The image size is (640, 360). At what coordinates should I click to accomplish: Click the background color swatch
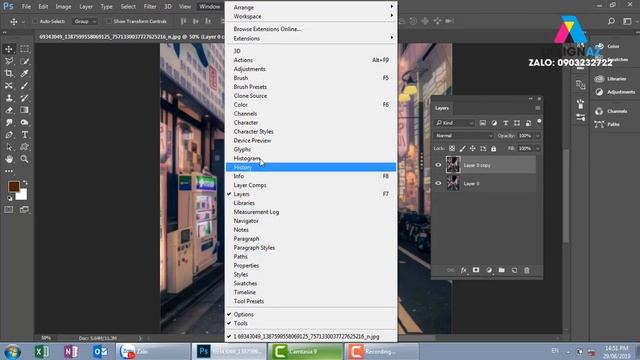tap(22, 195)
